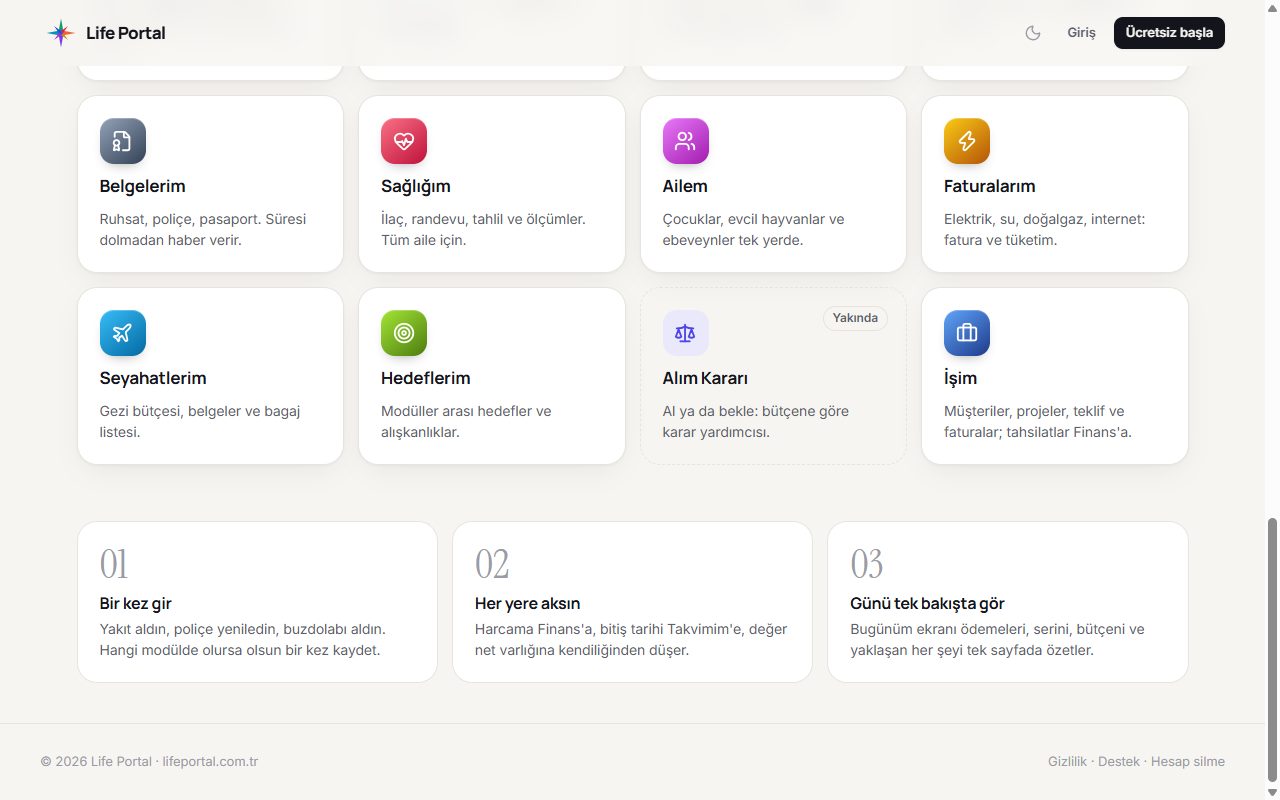Click the Yakında badge

[855, 318]
